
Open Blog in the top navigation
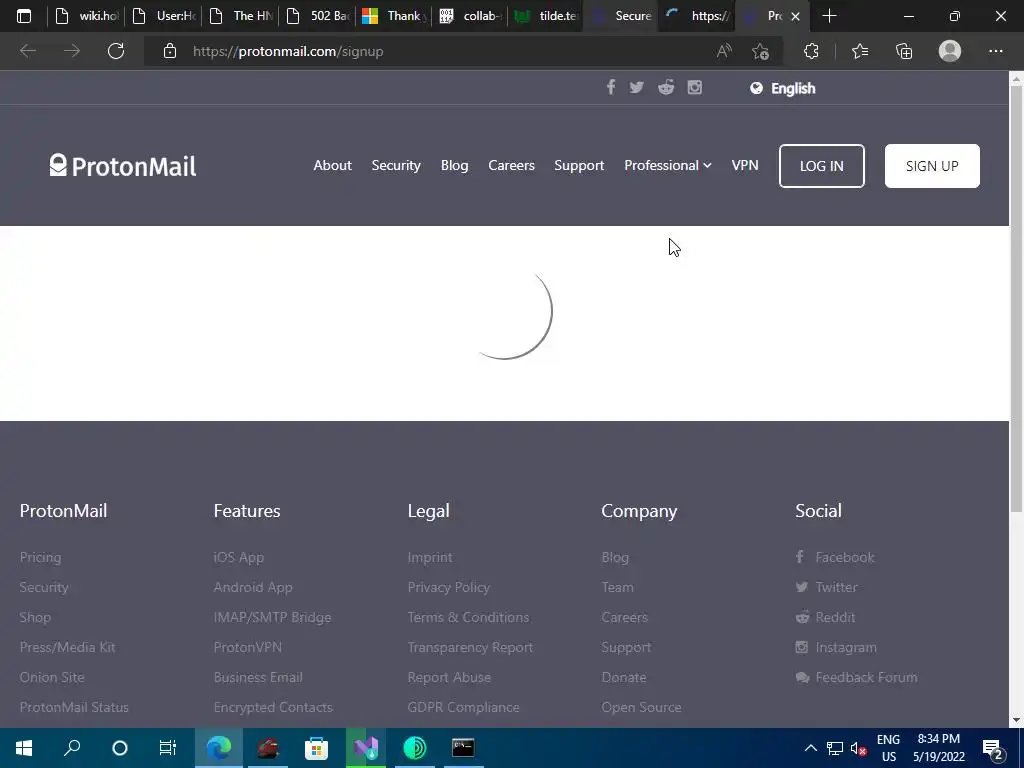pos(454,165)
